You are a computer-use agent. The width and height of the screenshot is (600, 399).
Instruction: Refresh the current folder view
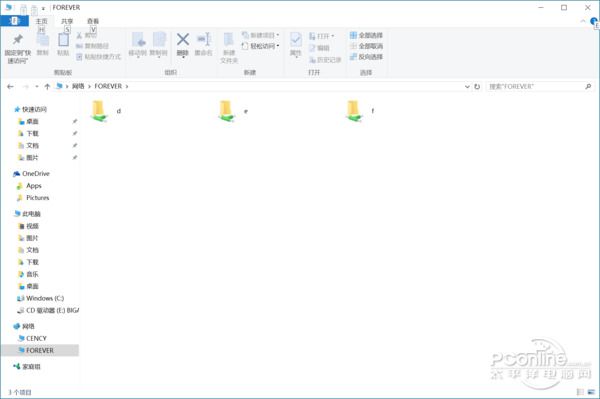tap(477, 87)
